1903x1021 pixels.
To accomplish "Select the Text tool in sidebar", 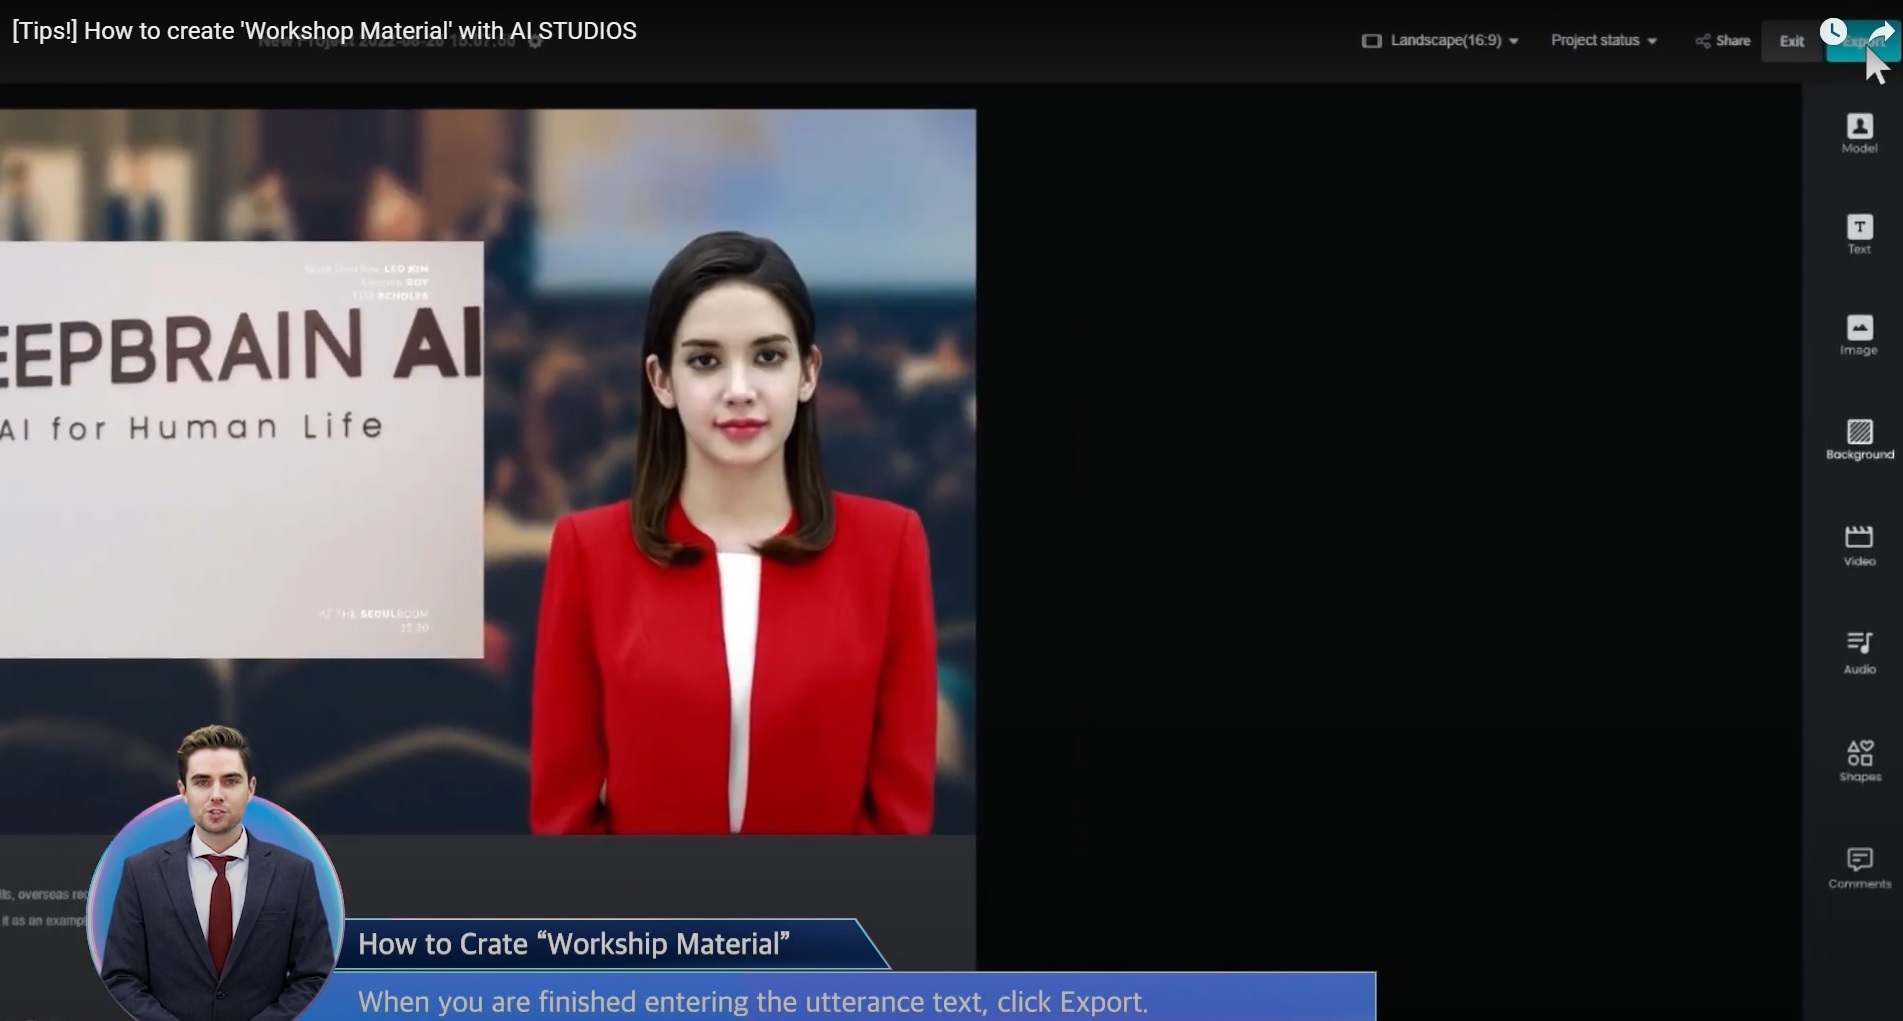I will pos(1859,235).
